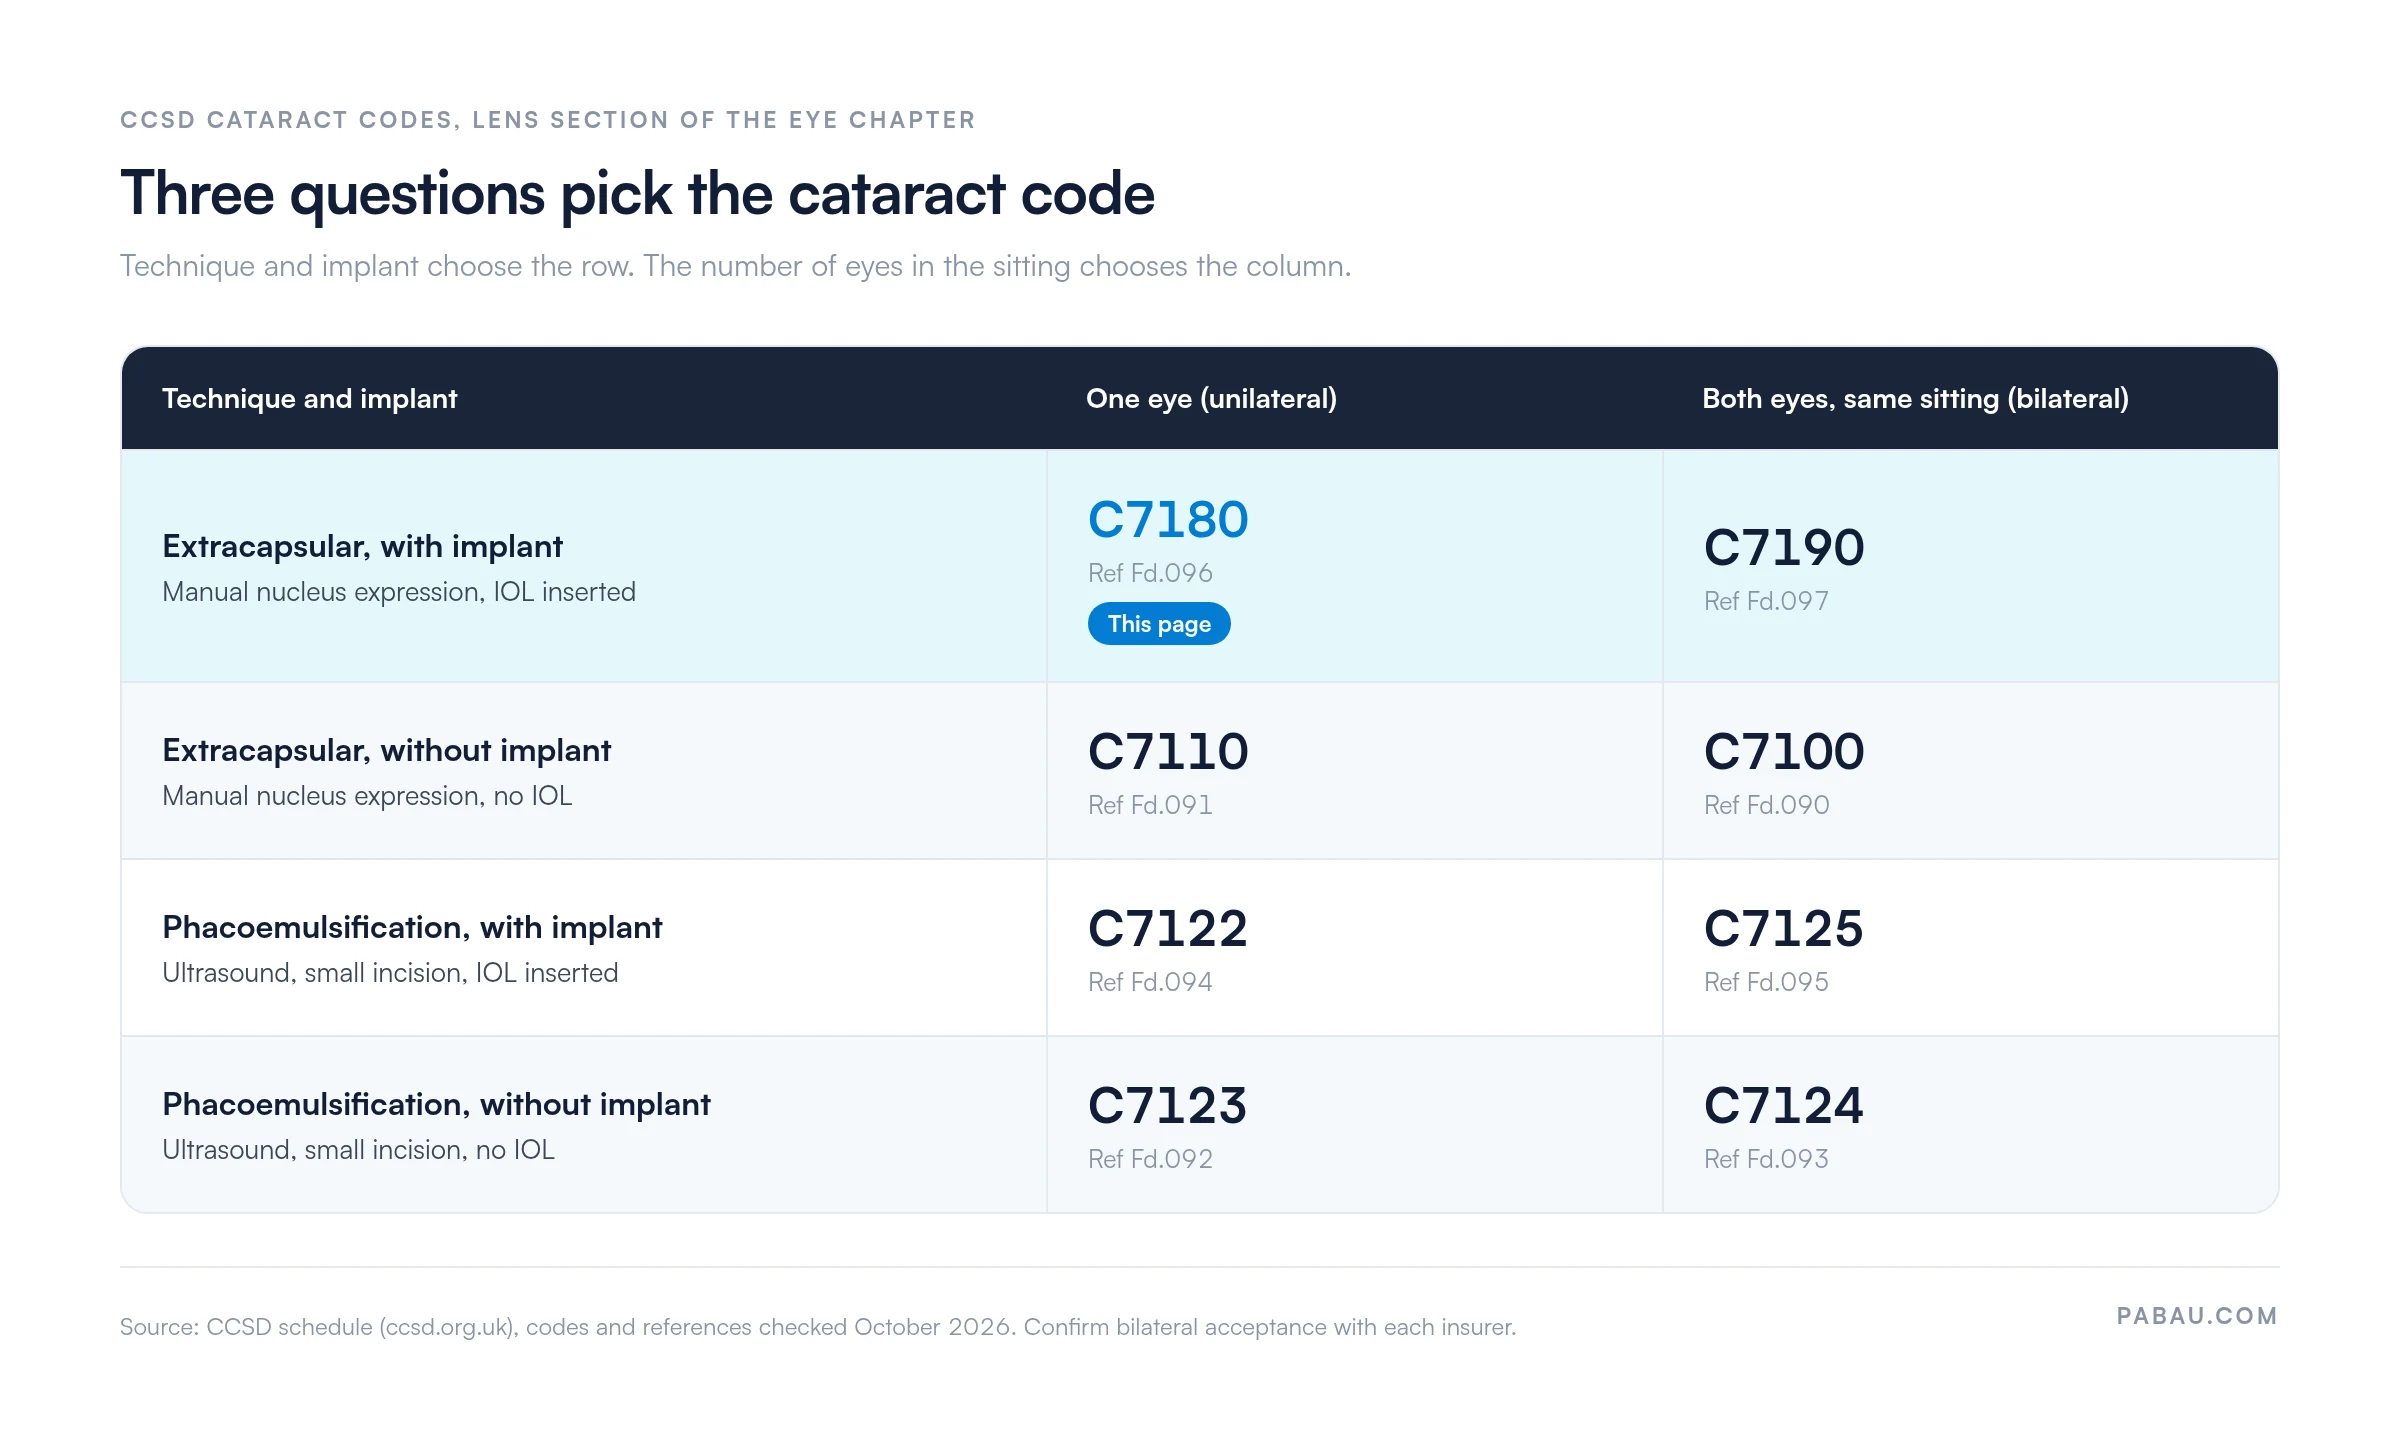Select Phacoemulsification, without implant row label

pos(436,1104)
